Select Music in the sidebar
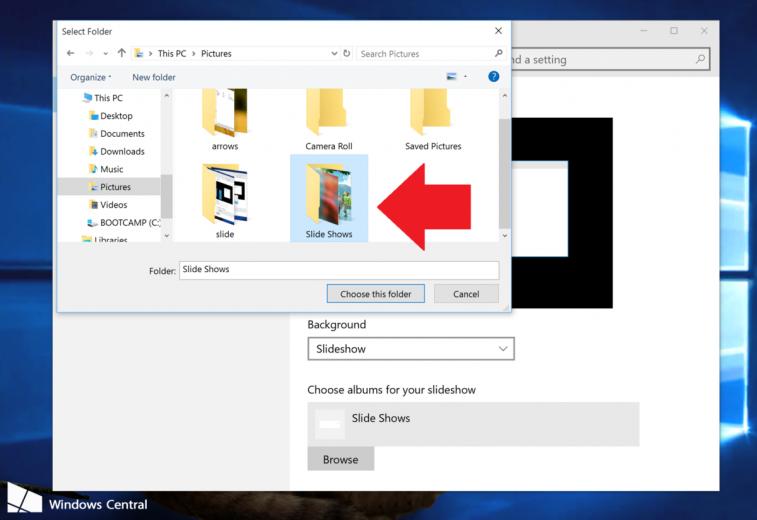 (106, 169)
